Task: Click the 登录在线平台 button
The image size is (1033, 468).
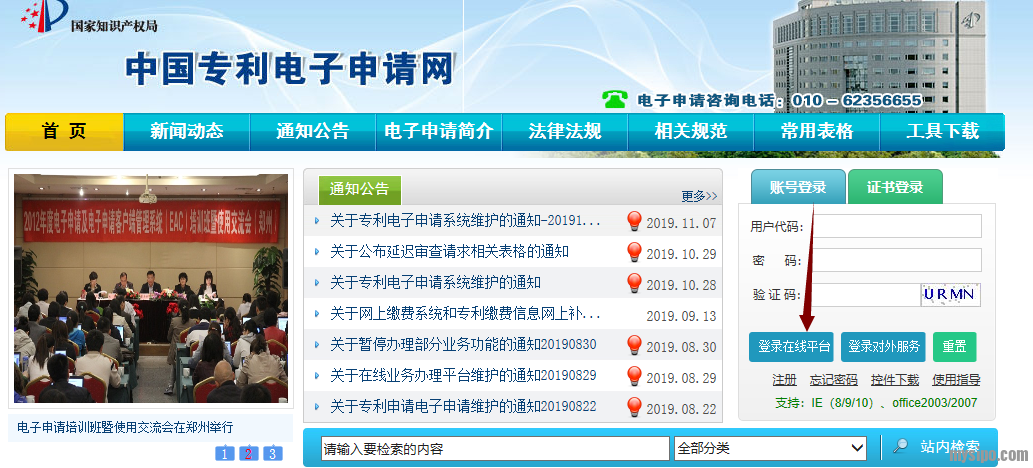Action: 790,347
